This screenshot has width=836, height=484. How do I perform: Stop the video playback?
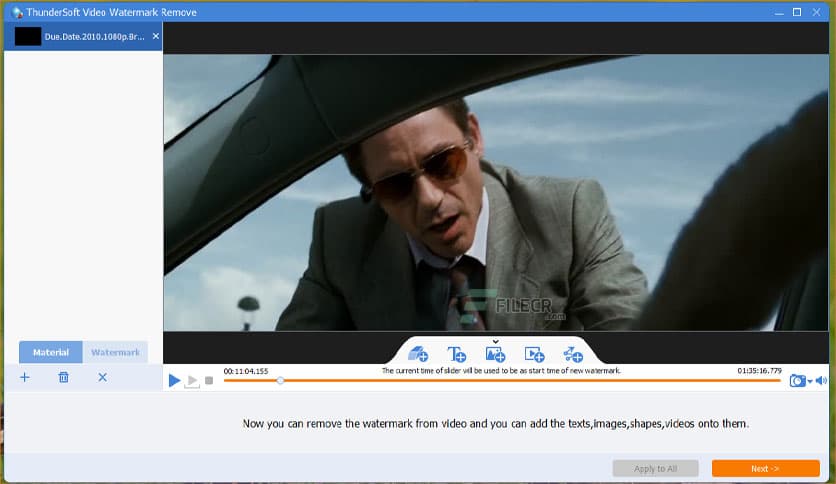[209, 381]
